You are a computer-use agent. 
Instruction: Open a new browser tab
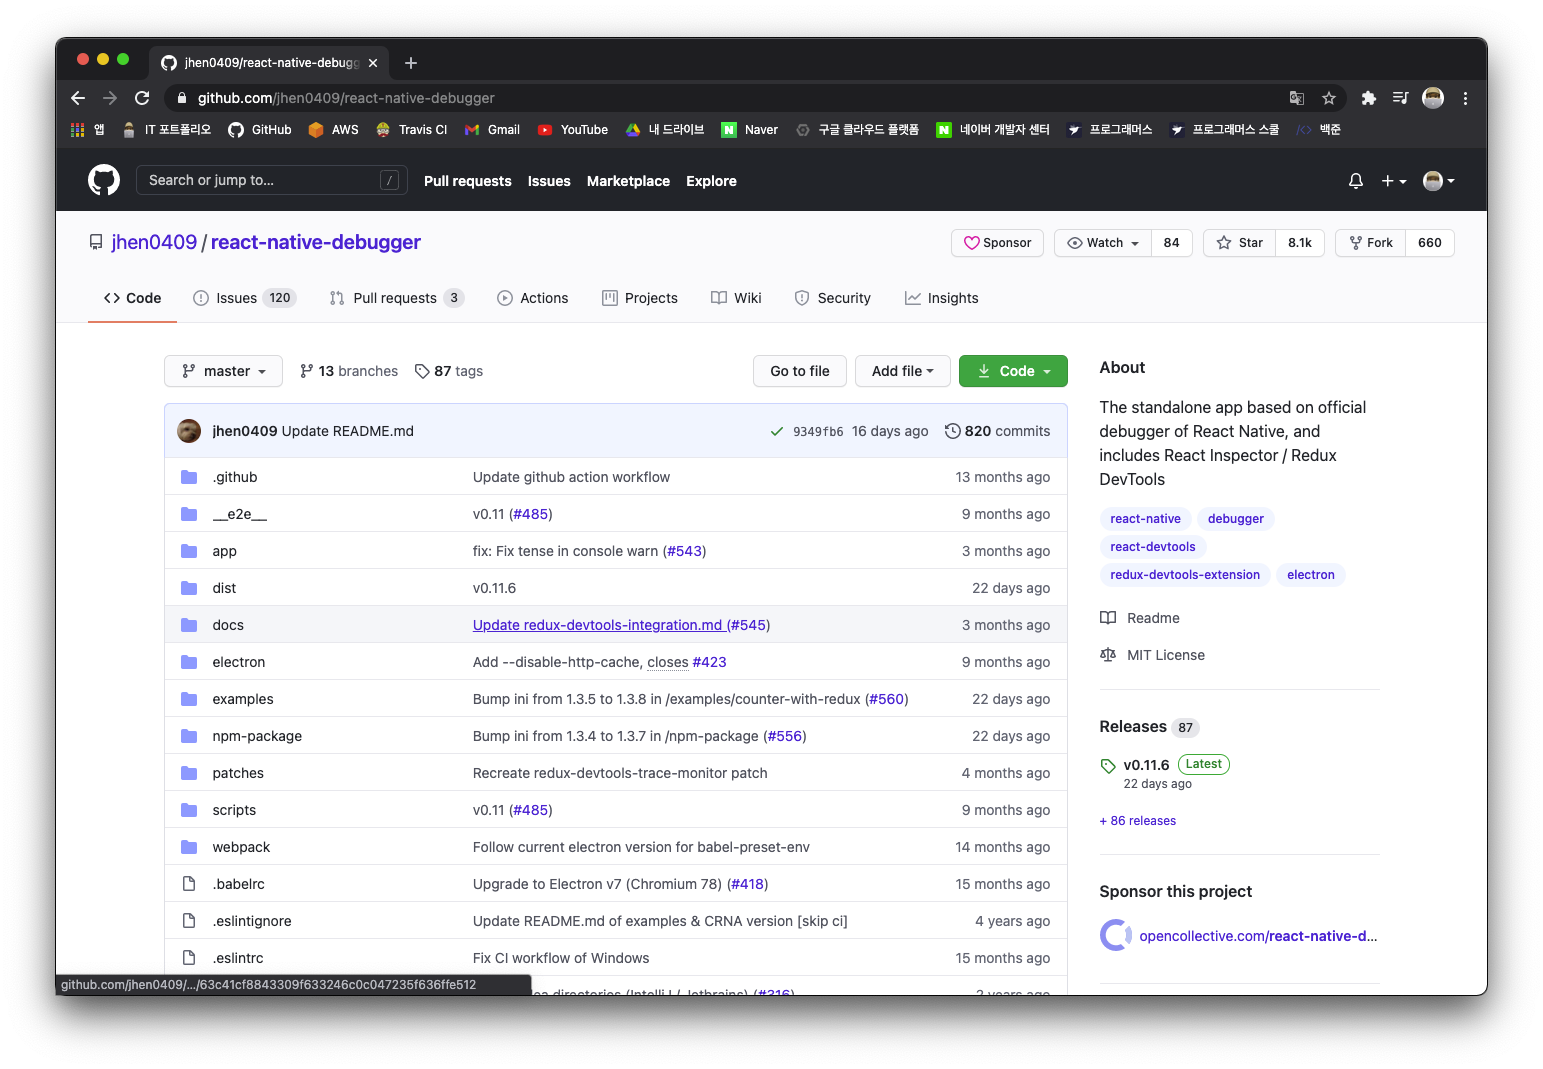tap(411, 63)
